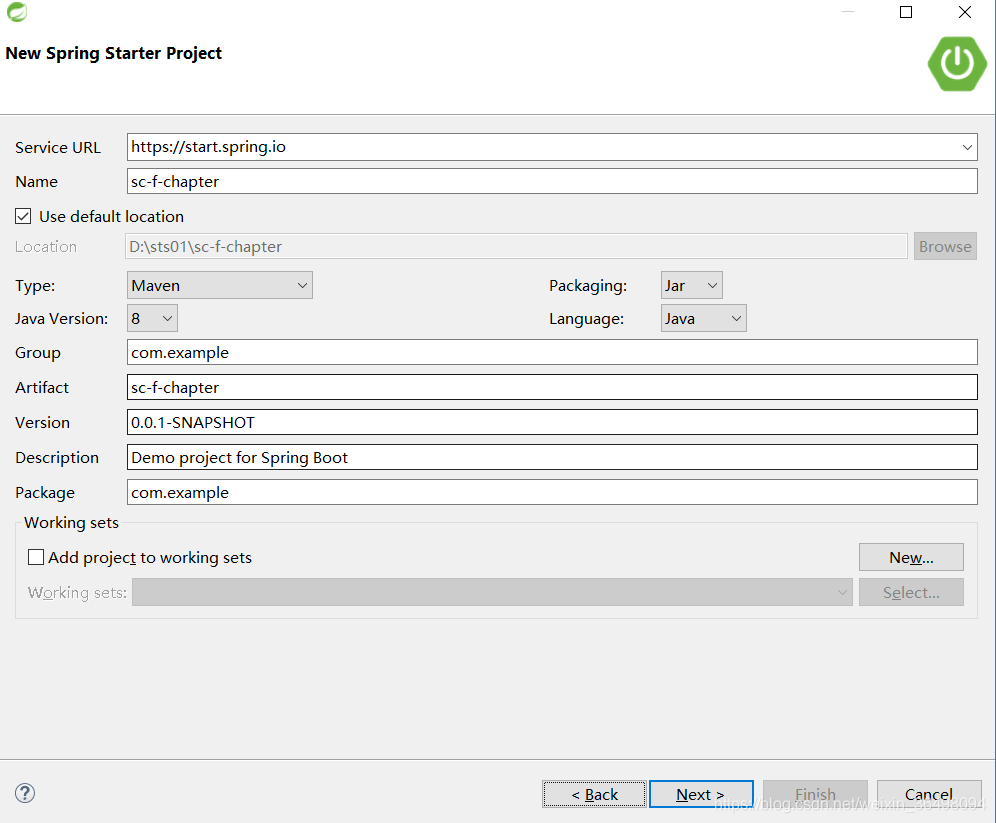Go back with the Back button
This screenshot has height=823, width=996.
(594, 794)
